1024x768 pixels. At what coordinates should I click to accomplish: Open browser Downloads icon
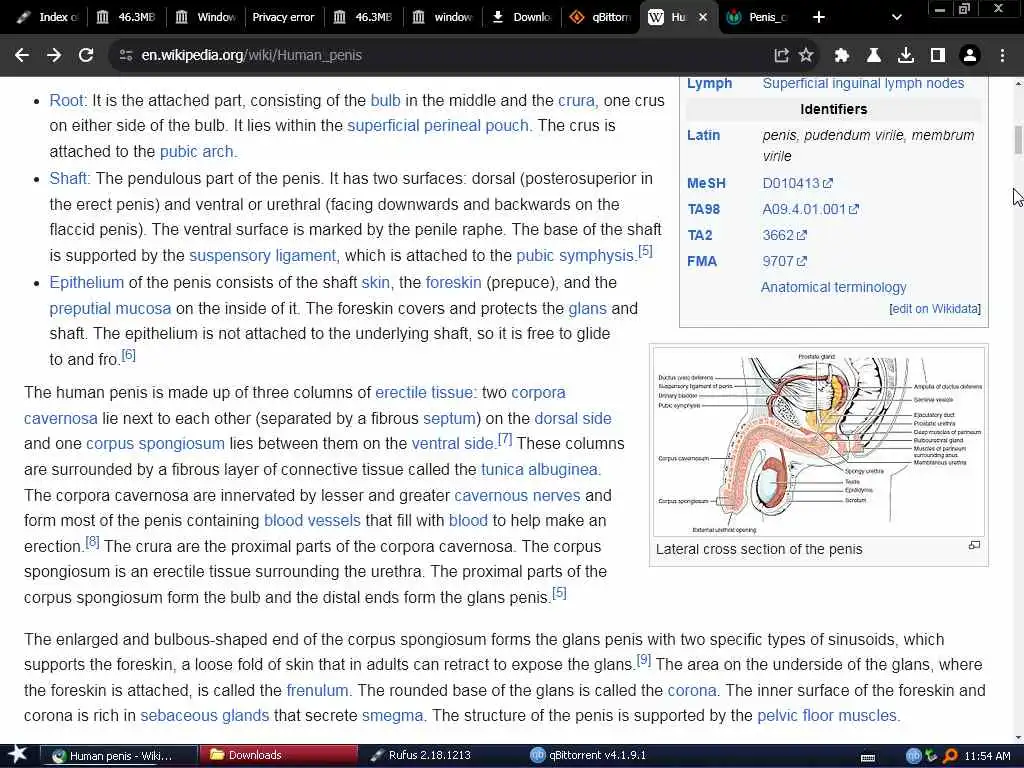coord(906,56)
